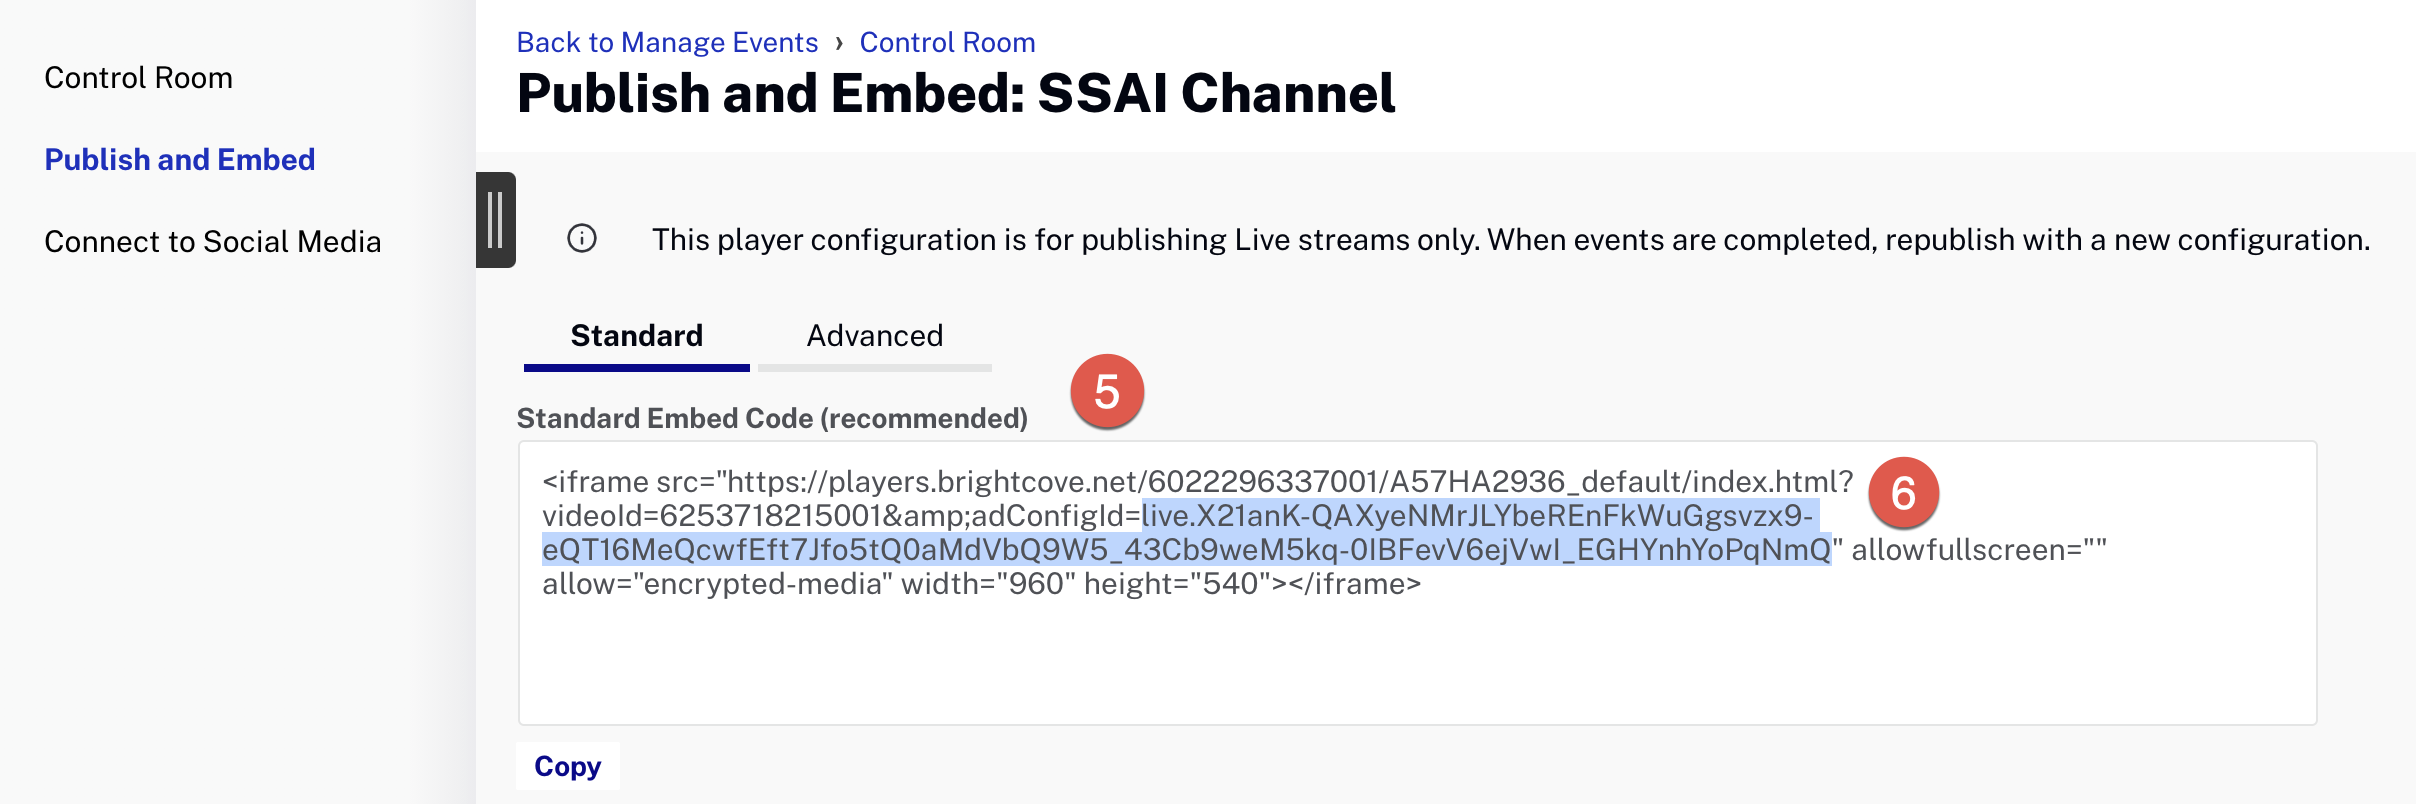Click the info circle icon
The width and height of the screenshot is (2416, 804).
click(x=582, y=239)
